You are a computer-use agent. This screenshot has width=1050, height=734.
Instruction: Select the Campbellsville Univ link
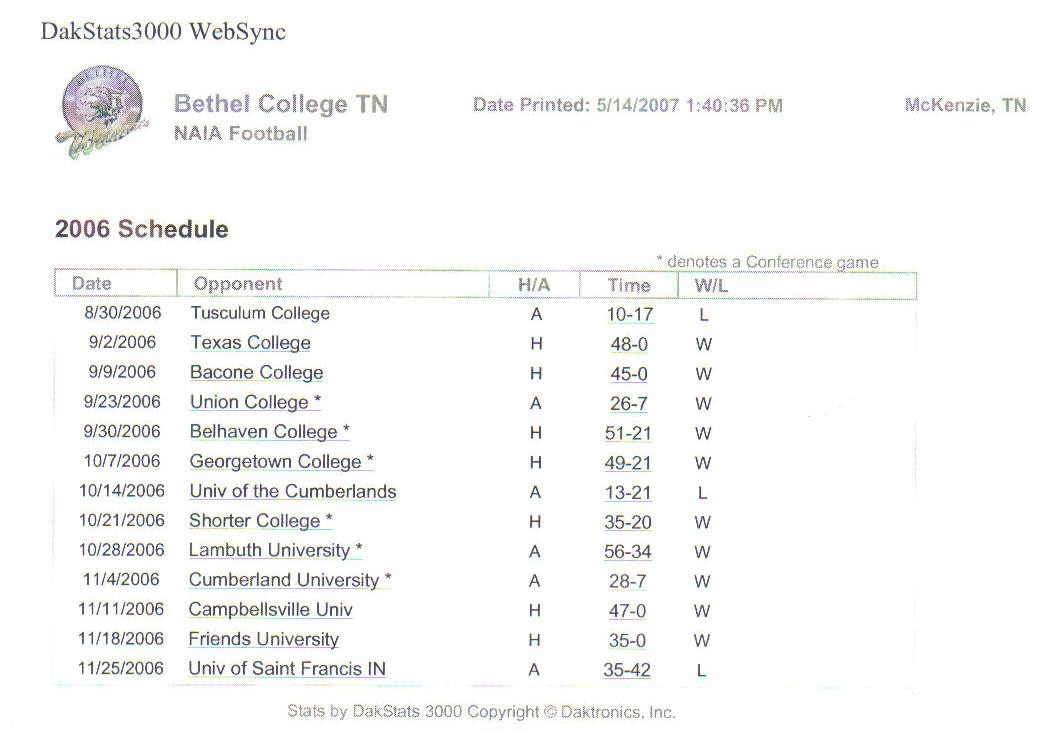[271, 609]
